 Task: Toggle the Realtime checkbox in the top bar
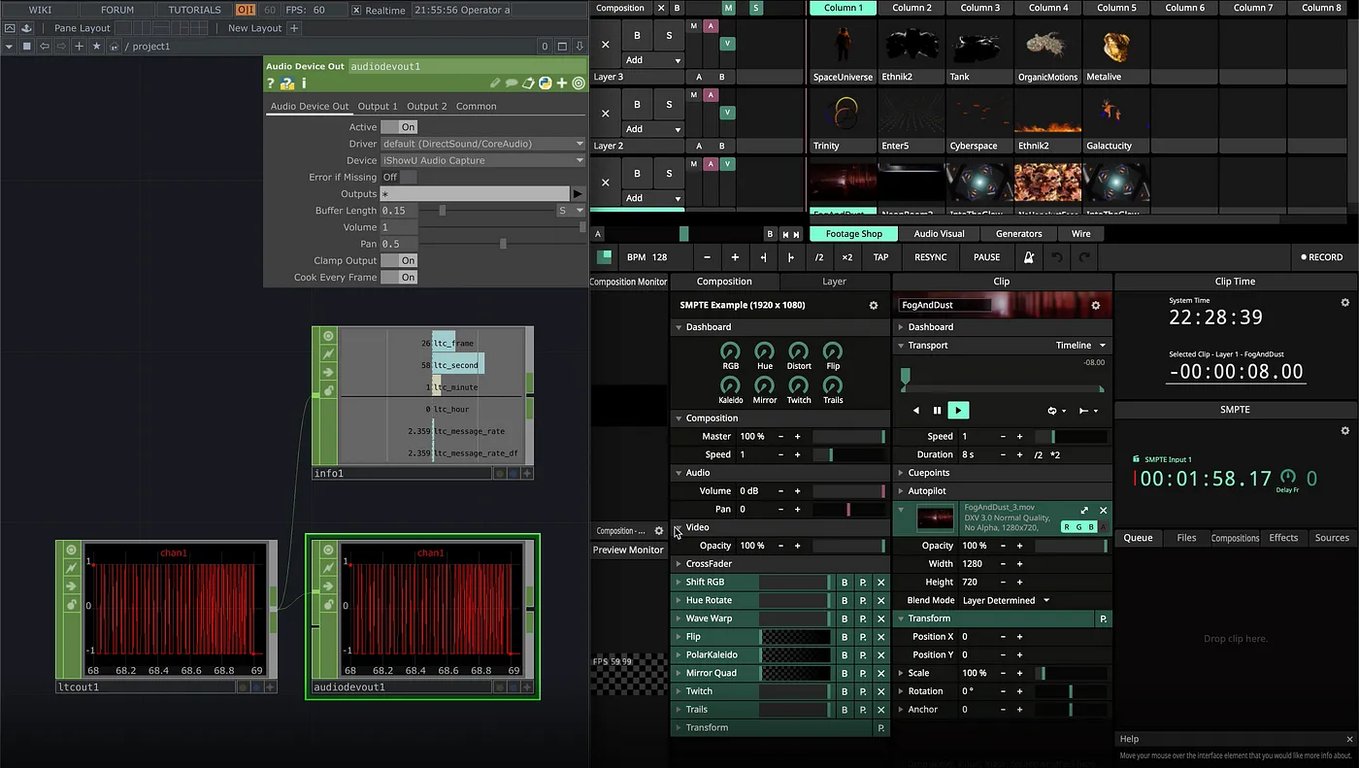click(x=354, y=9)
